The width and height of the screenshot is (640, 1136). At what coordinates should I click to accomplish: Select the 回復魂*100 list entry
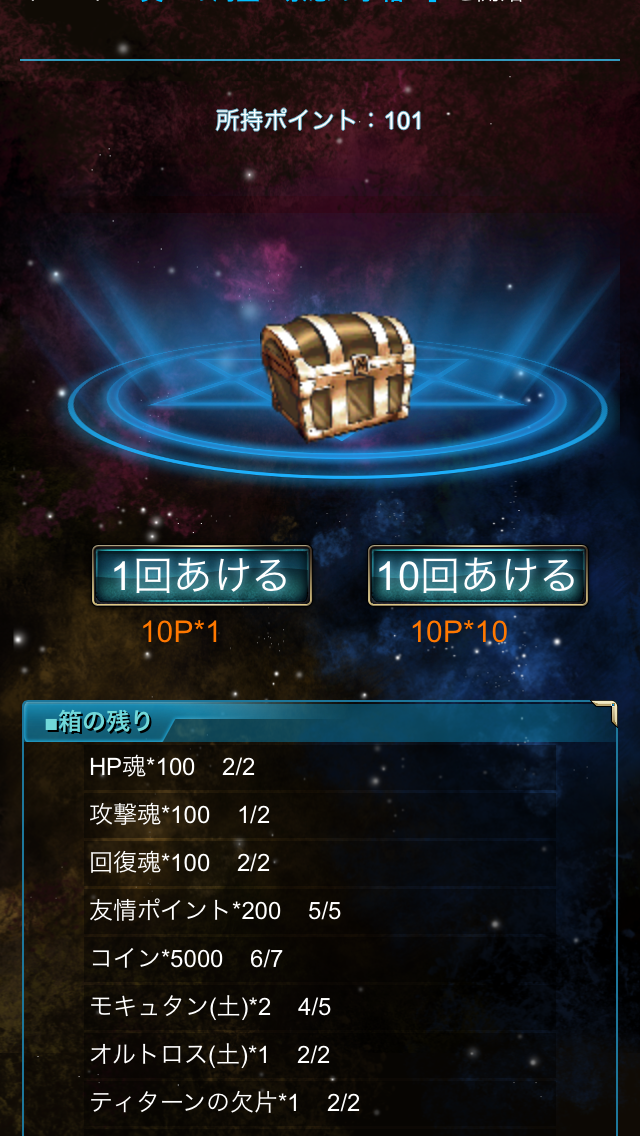click(320, 863)
